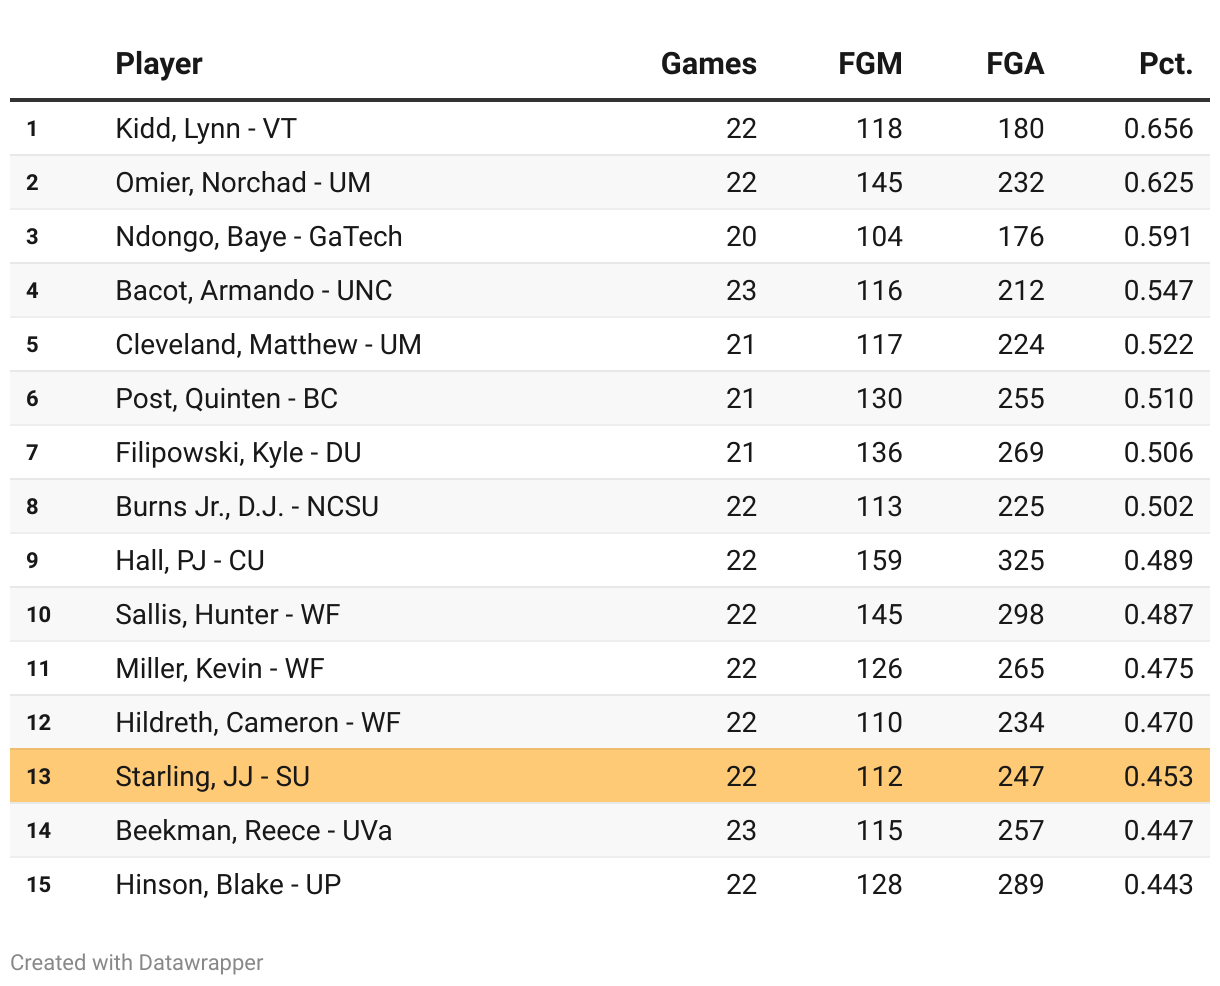Select Hinson, Blake - UP player name
Viewport: 1220px width, 986px height.
coord(228,885)
